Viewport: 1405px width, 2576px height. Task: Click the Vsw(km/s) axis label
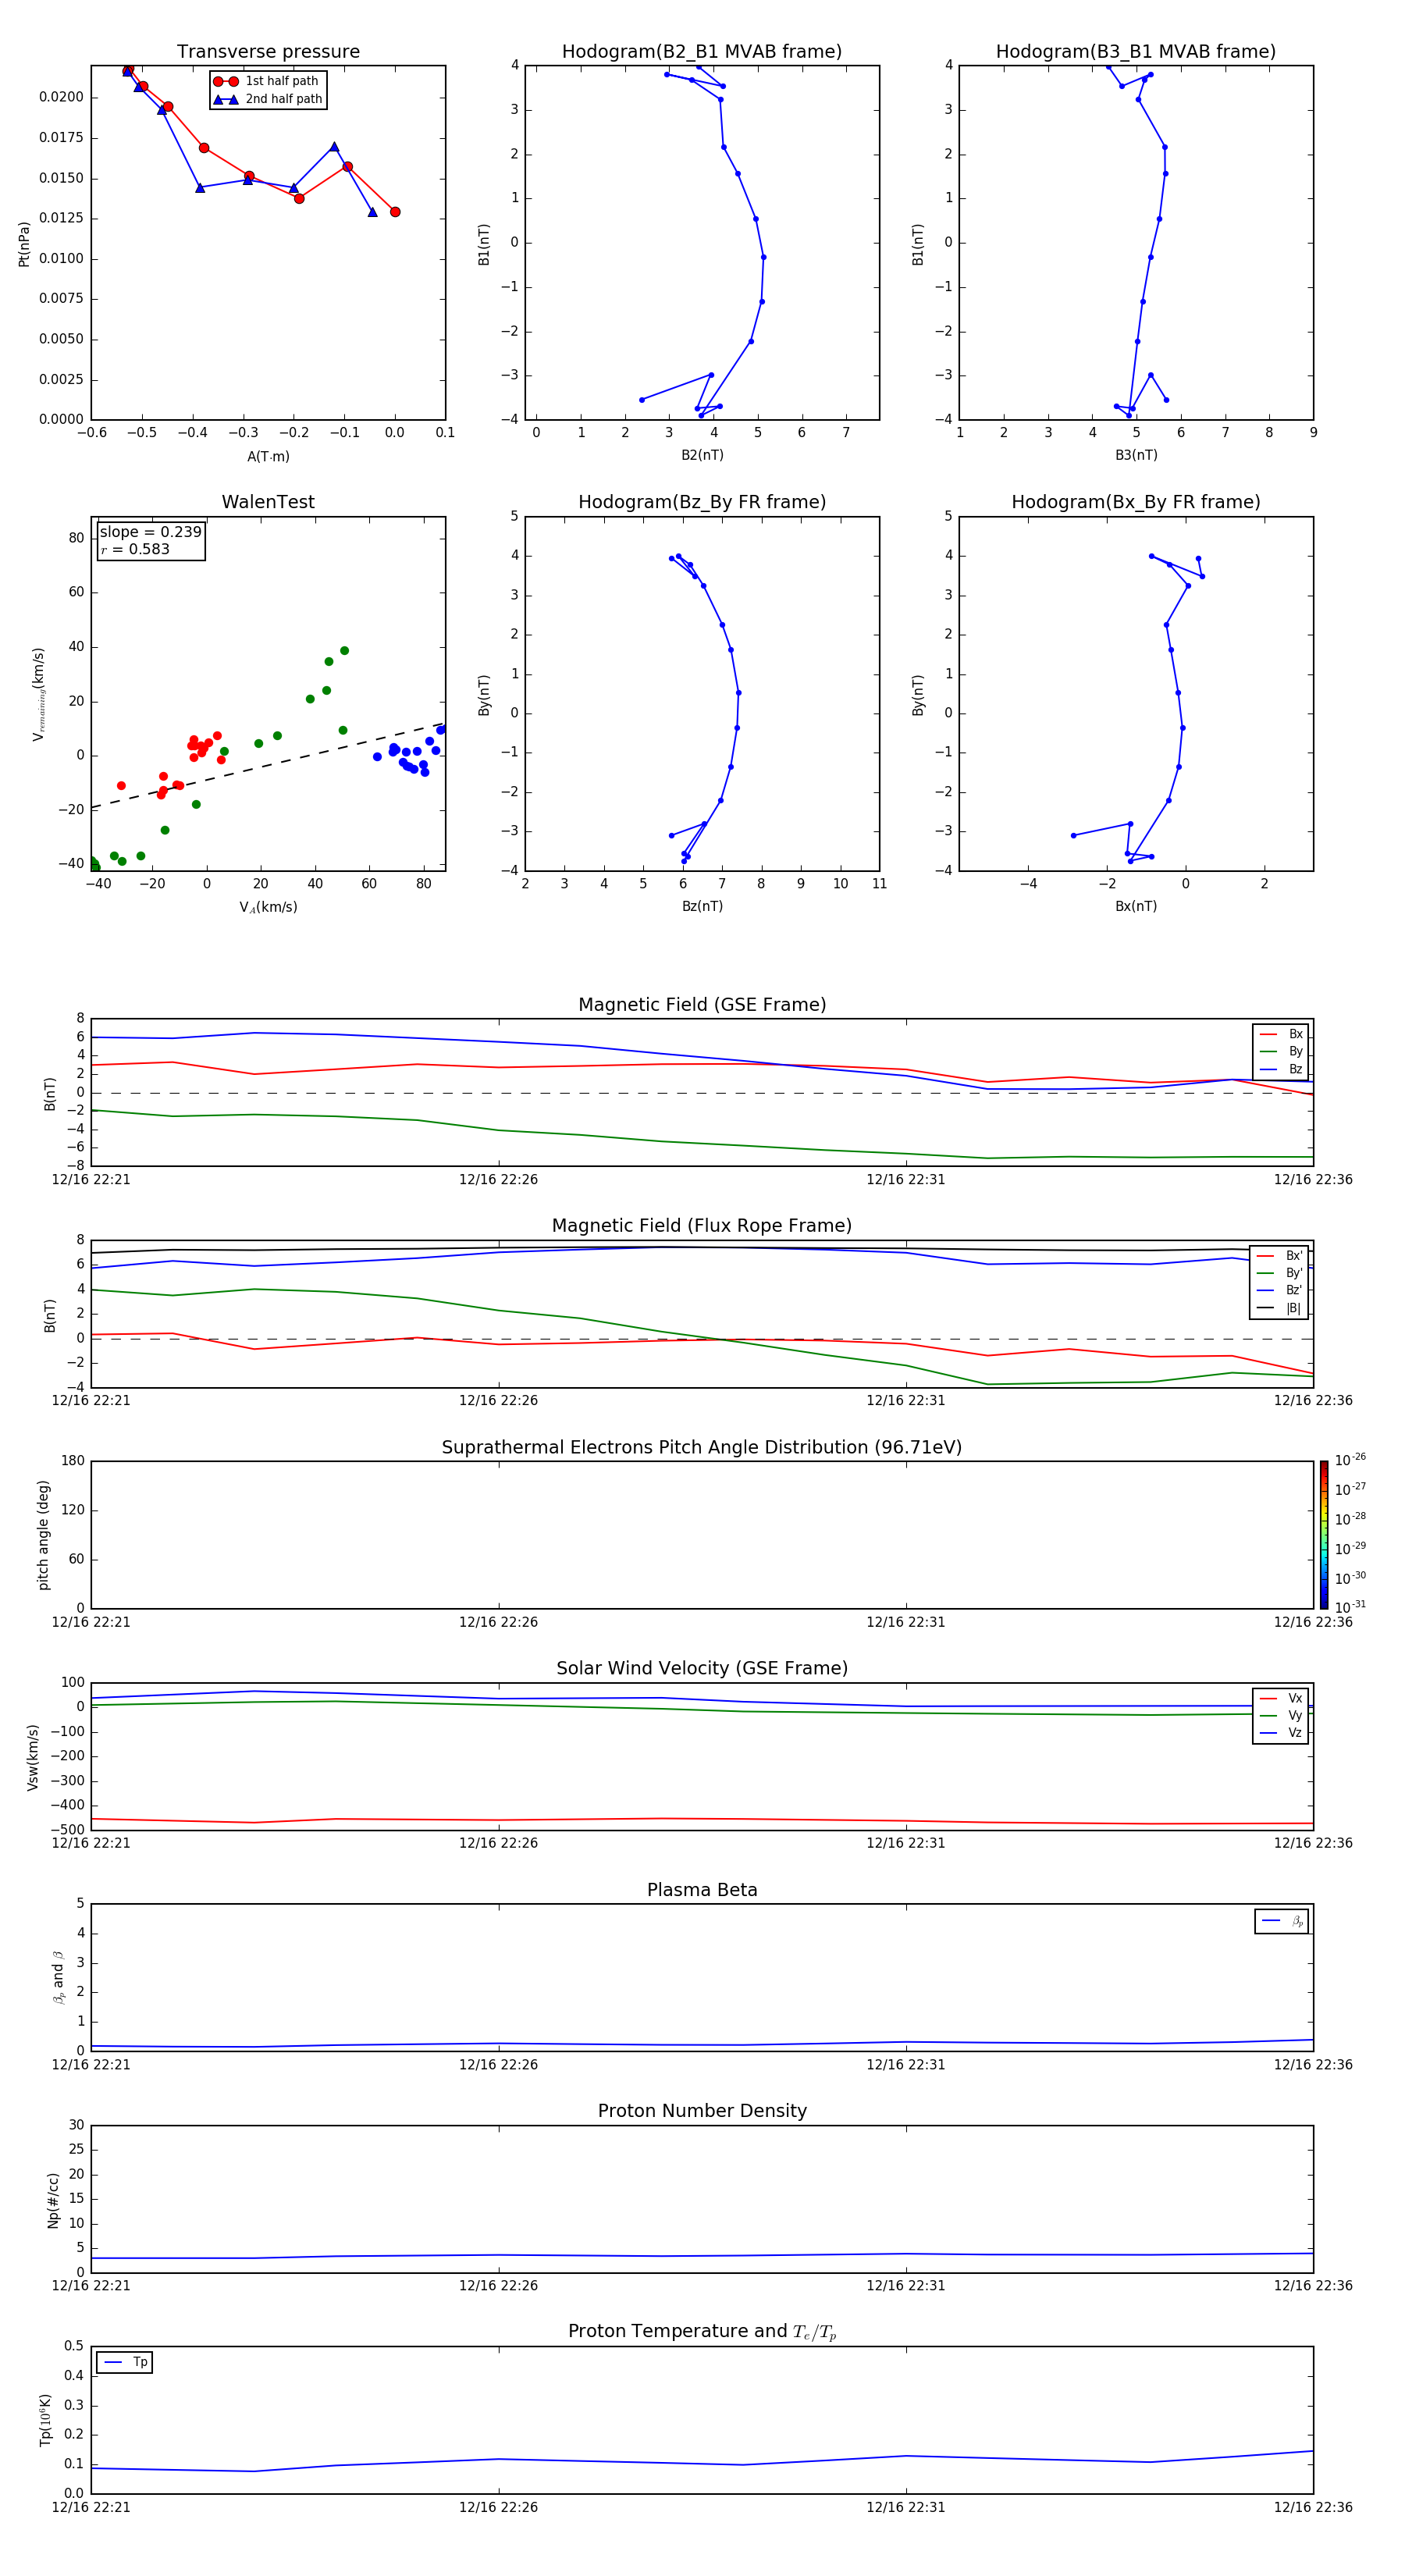coord(33,1757)
